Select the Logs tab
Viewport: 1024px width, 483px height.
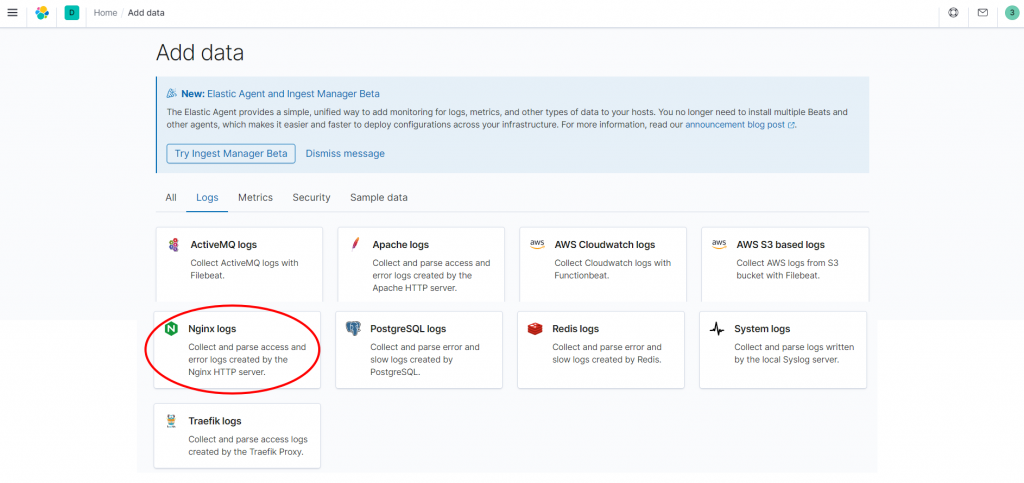pos(207,197)
